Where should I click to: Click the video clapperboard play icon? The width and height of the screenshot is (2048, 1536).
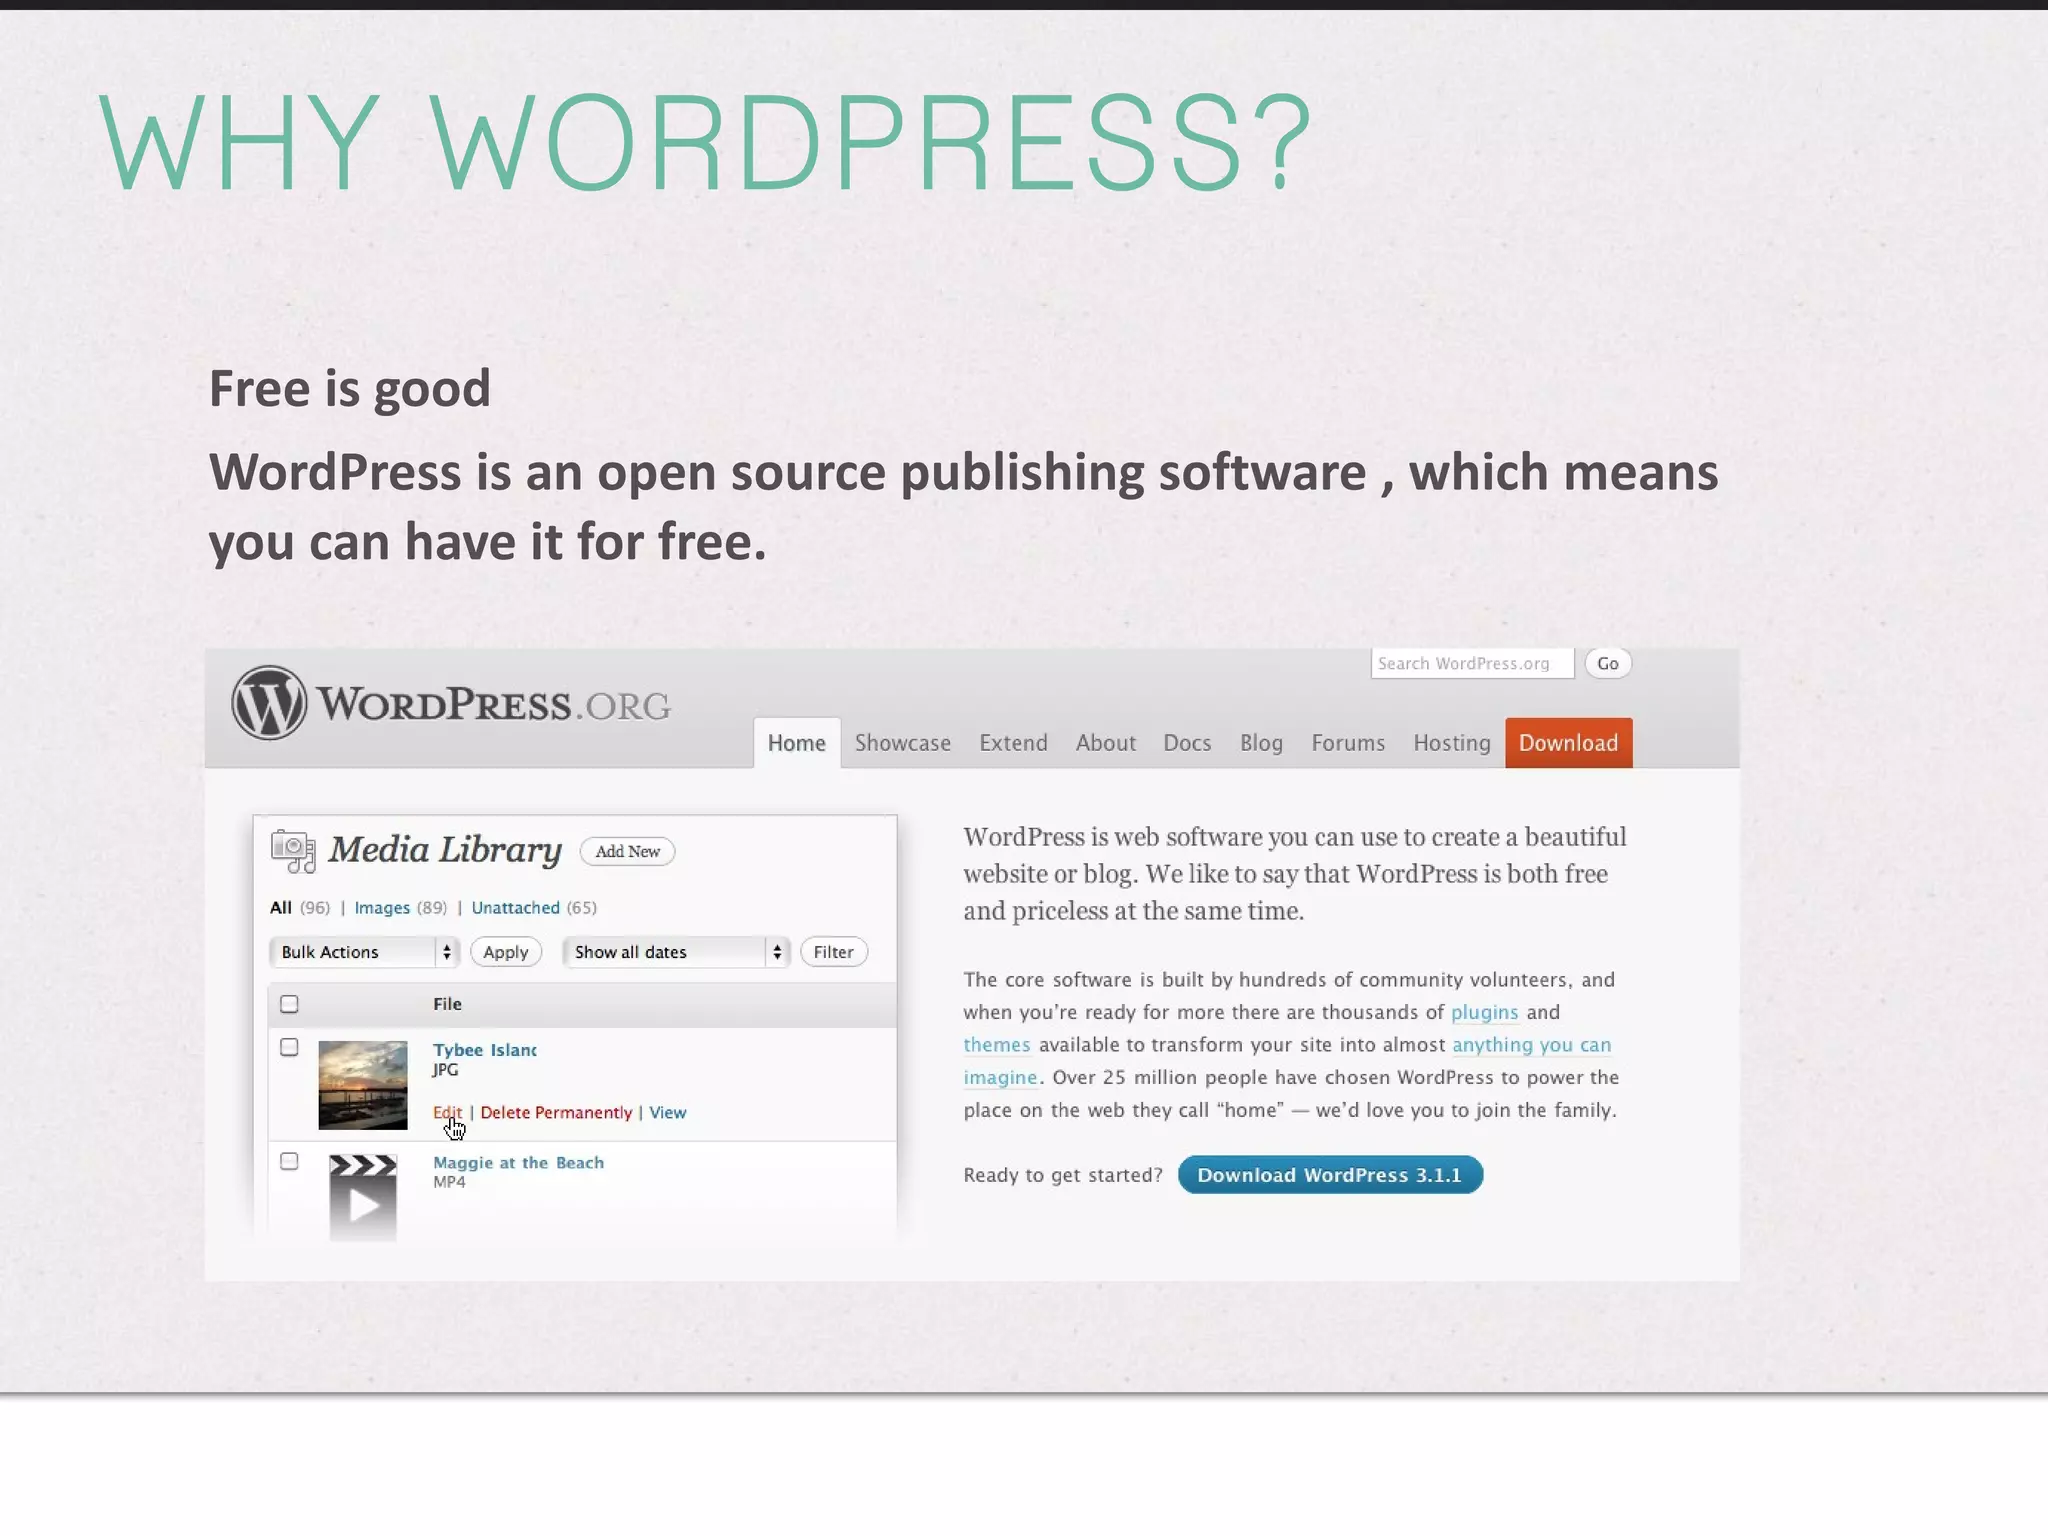(x=363, y=1197)
